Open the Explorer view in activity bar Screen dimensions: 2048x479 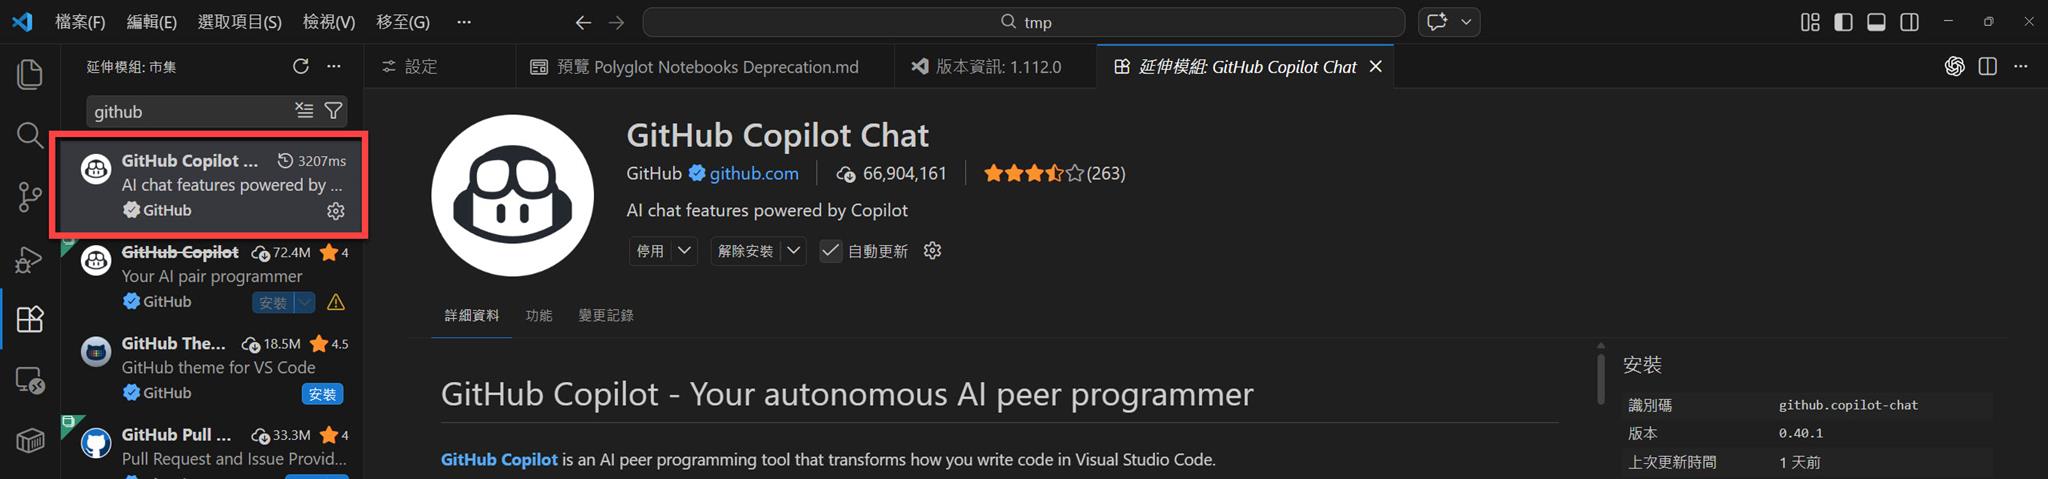pyautogui.click(x=30, y=74)
